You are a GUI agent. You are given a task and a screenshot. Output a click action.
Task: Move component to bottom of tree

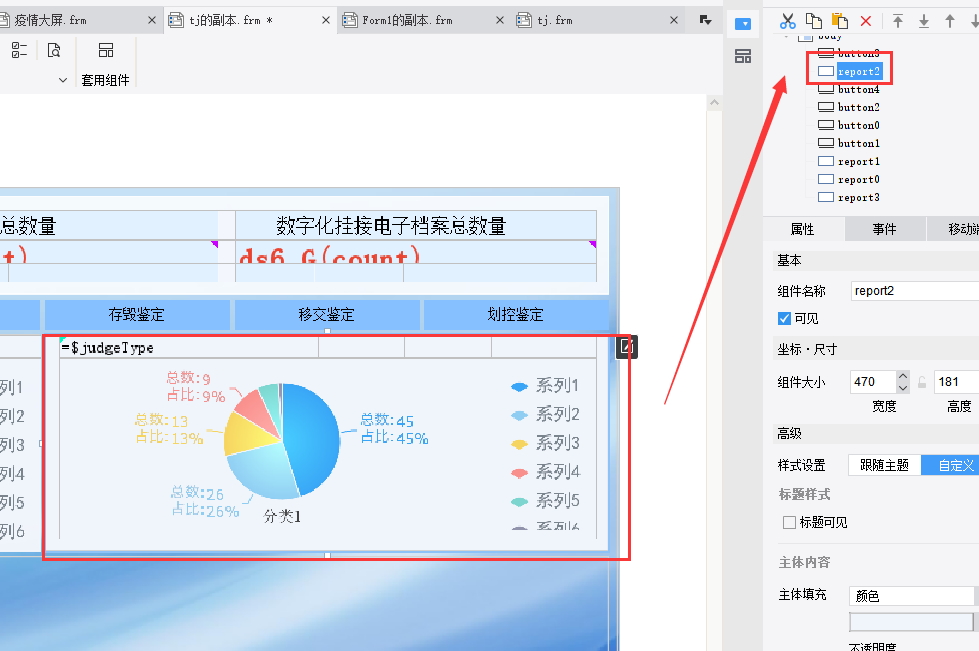tap(924, 21)
